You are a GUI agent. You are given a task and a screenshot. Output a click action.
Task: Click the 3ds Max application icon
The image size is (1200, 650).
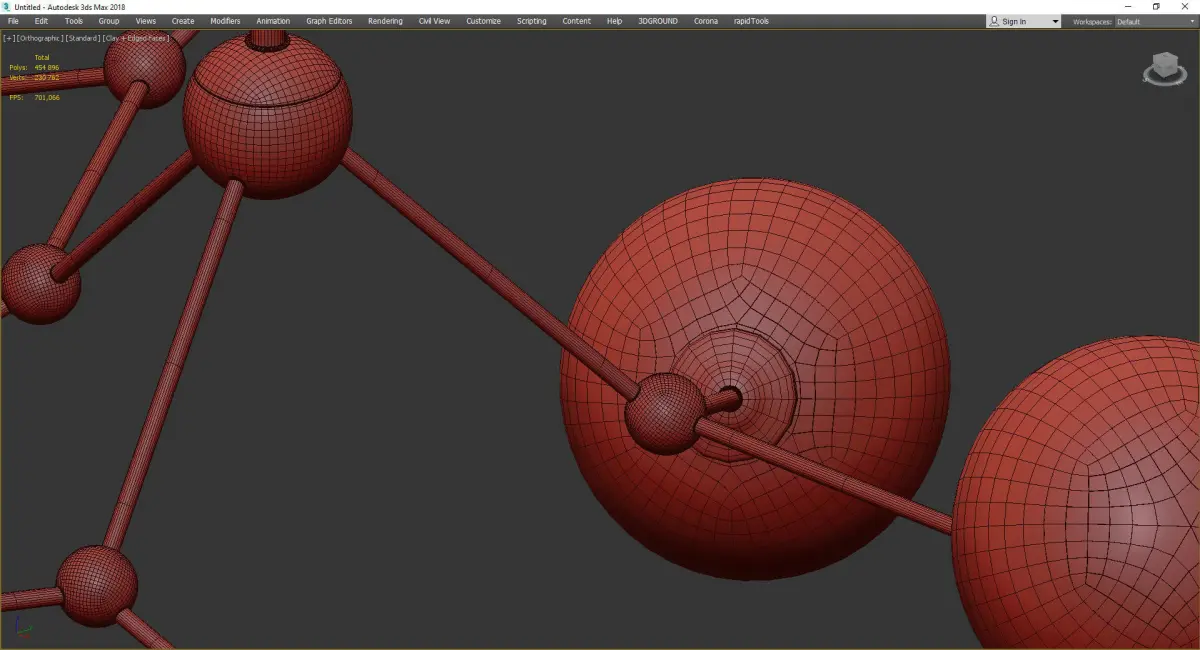pyautogui.click(x=6, y=6)
